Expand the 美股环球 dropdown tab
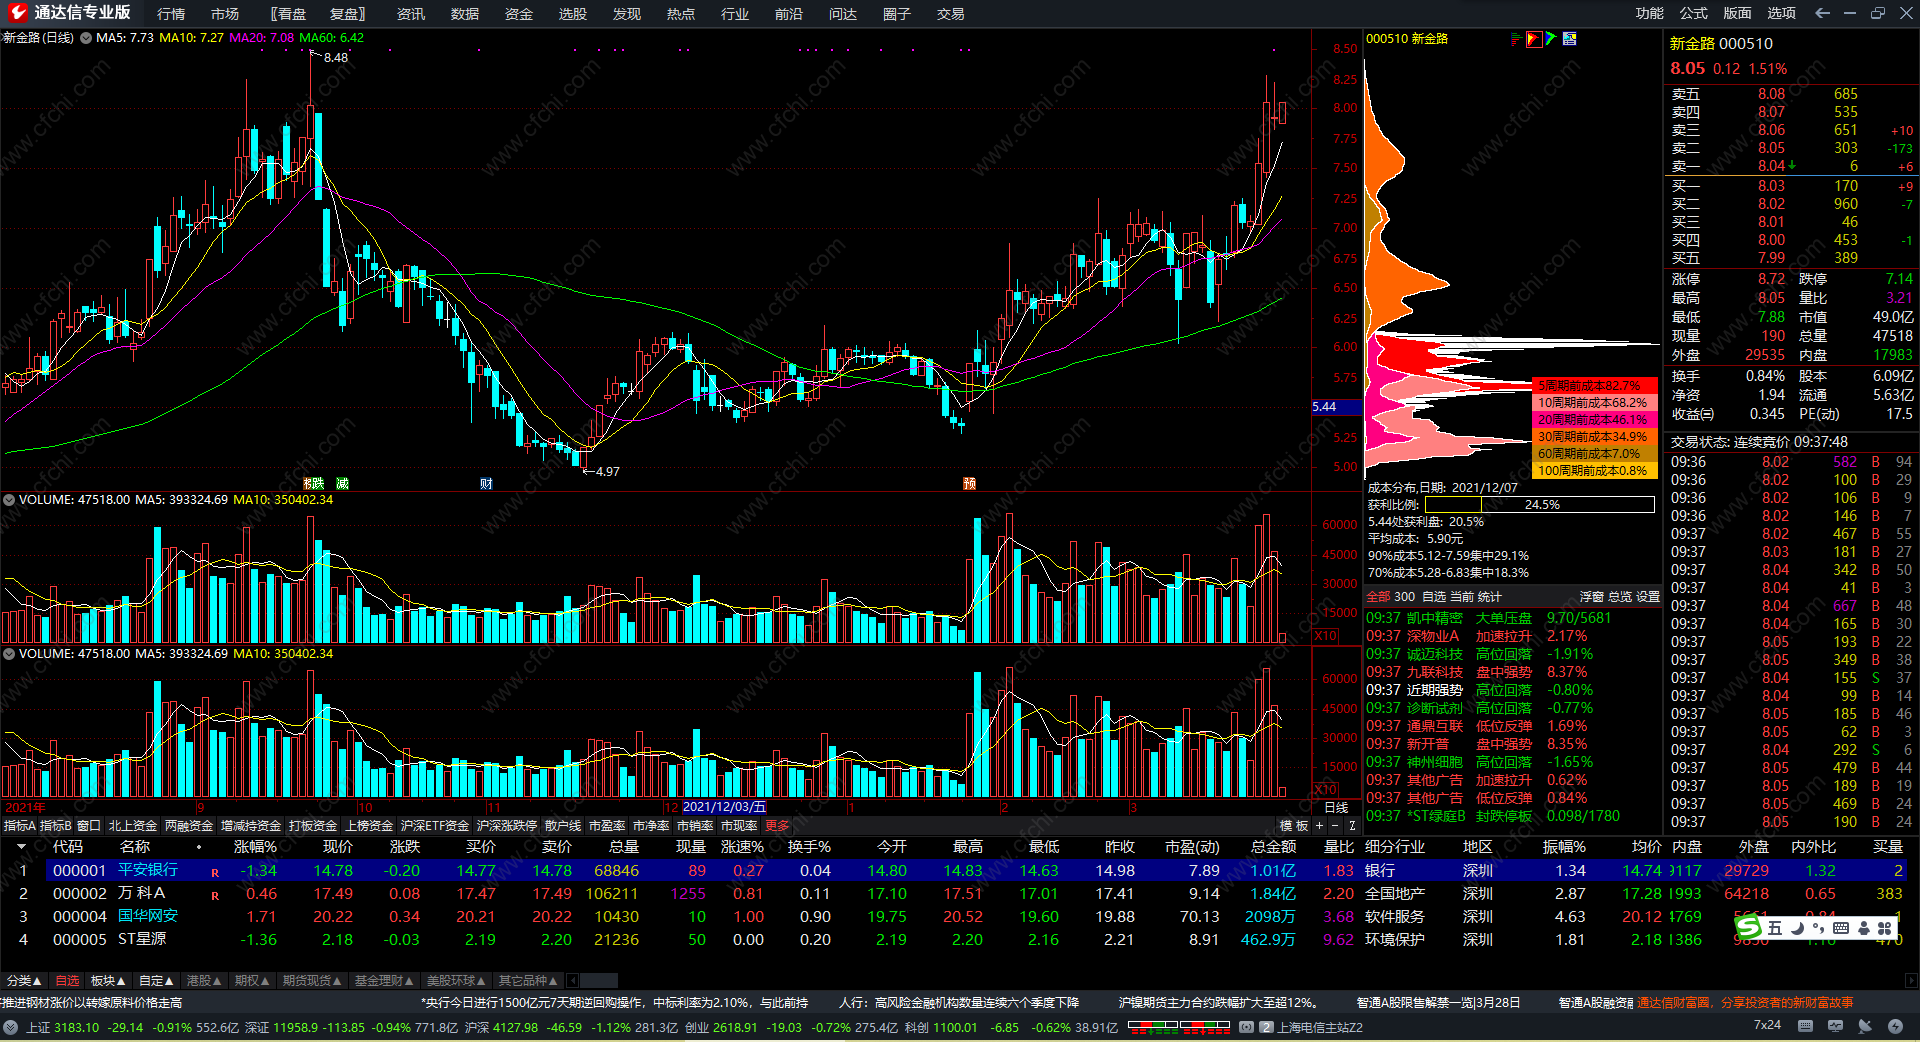The image size is (1920, 1042). click(x=456, y=981)
